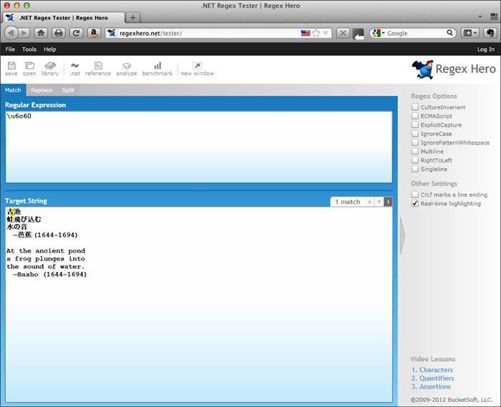Expand the address bar history dropdown arrow

point(326,33)
